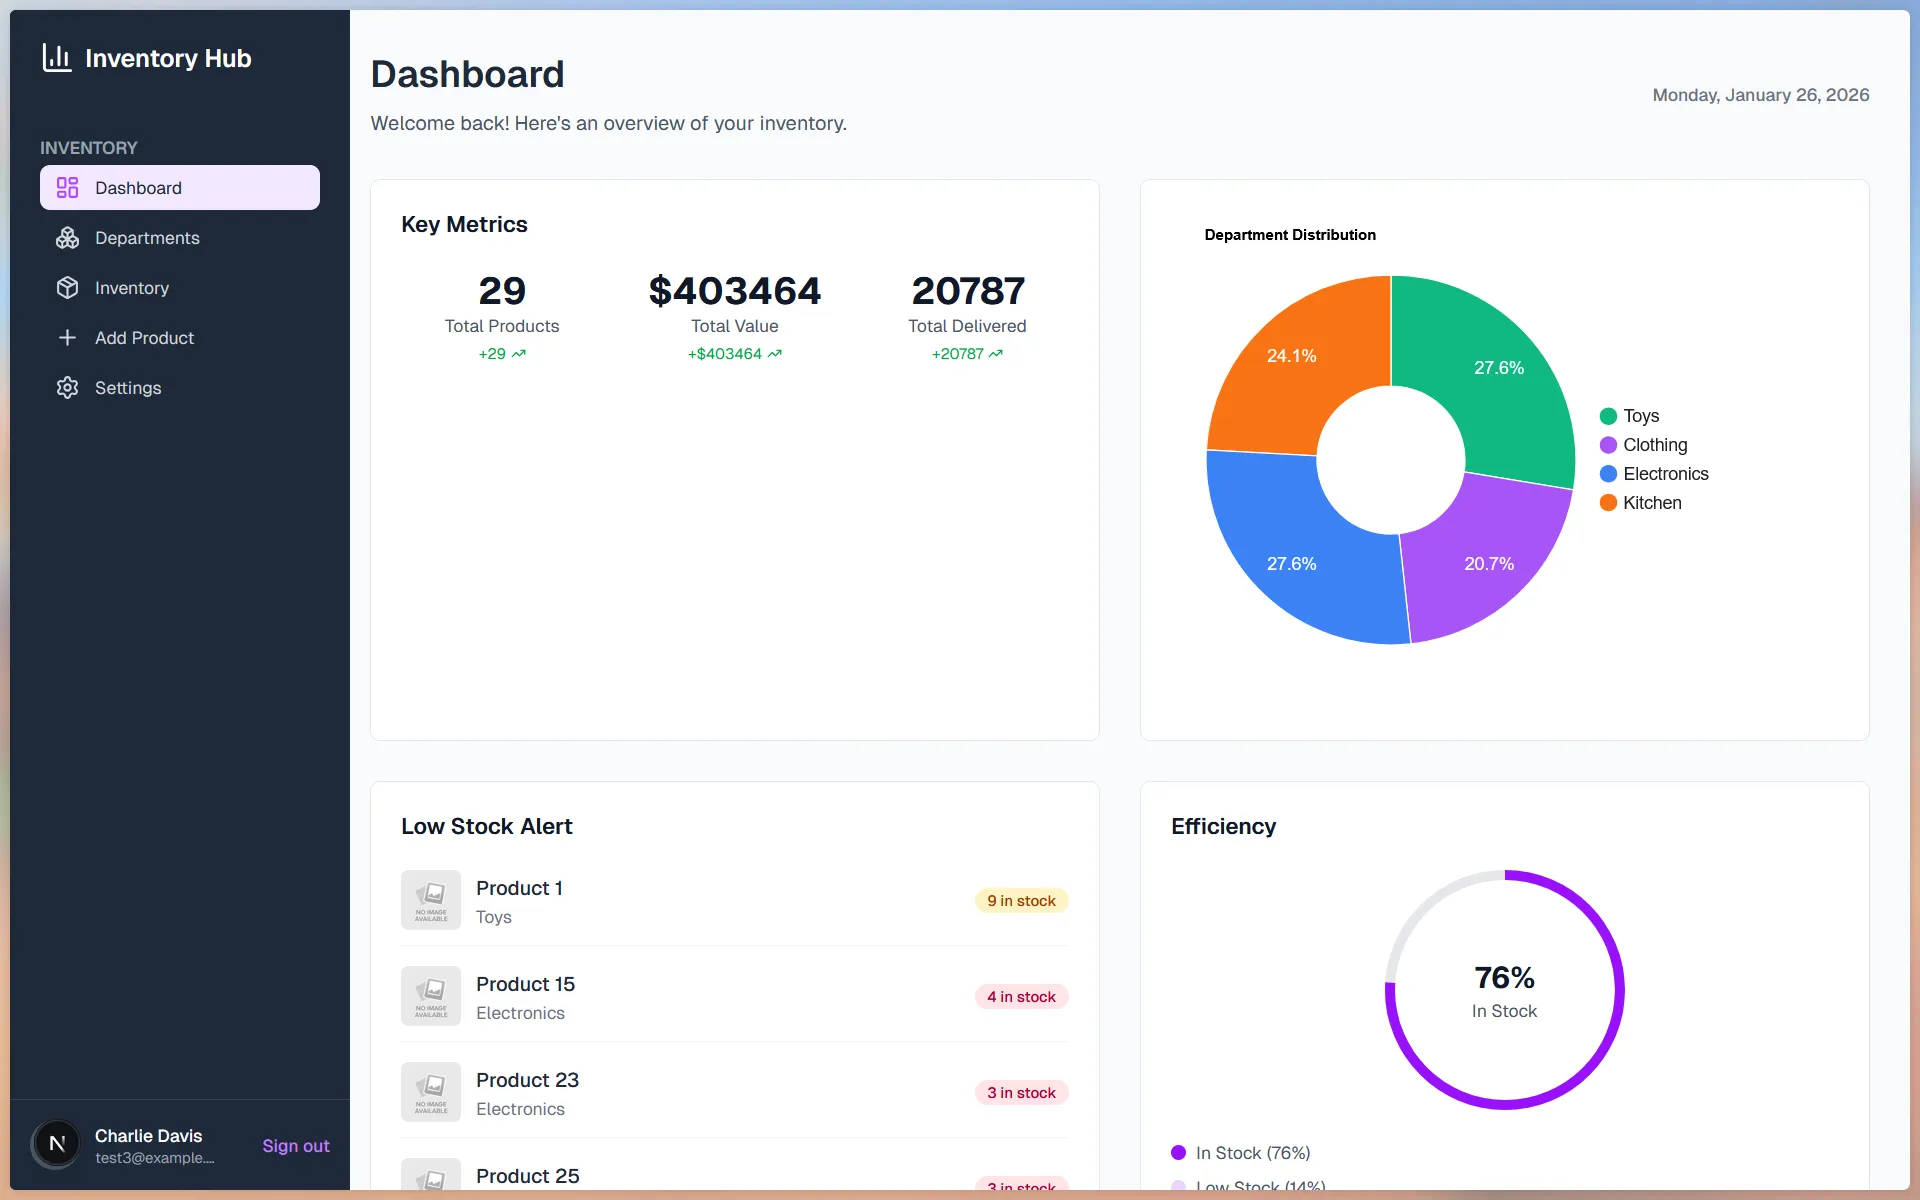Viewport: 1920px width, 1200px height.
Task: Open the Departments page from the sidebar
Action: tap(180, 238)
